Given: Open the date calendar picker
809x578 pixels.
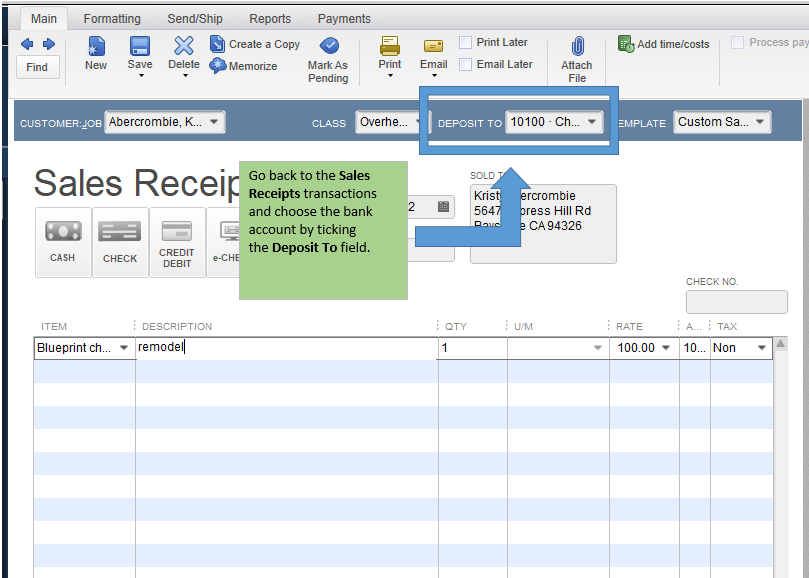Looking at the screenshot, I should (x=443, y=207).
